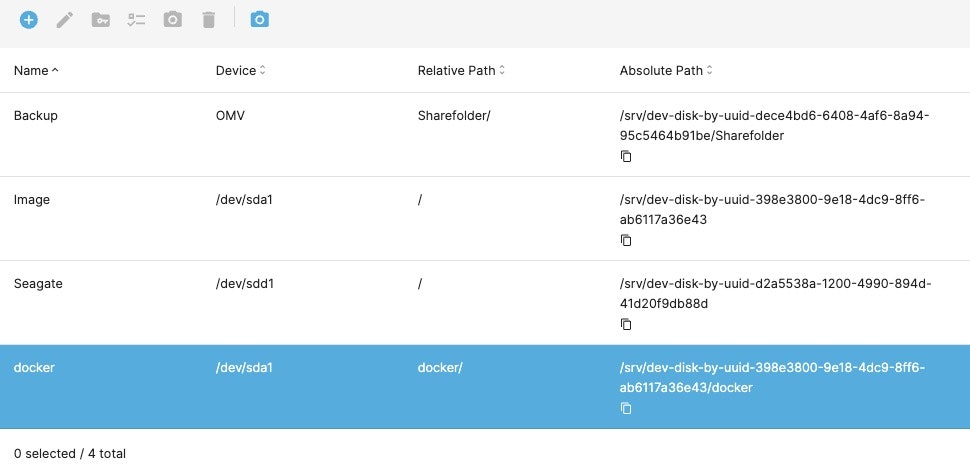Sort the table by Device column
This screenshot has width=970, height=464.
pos(240,71)
